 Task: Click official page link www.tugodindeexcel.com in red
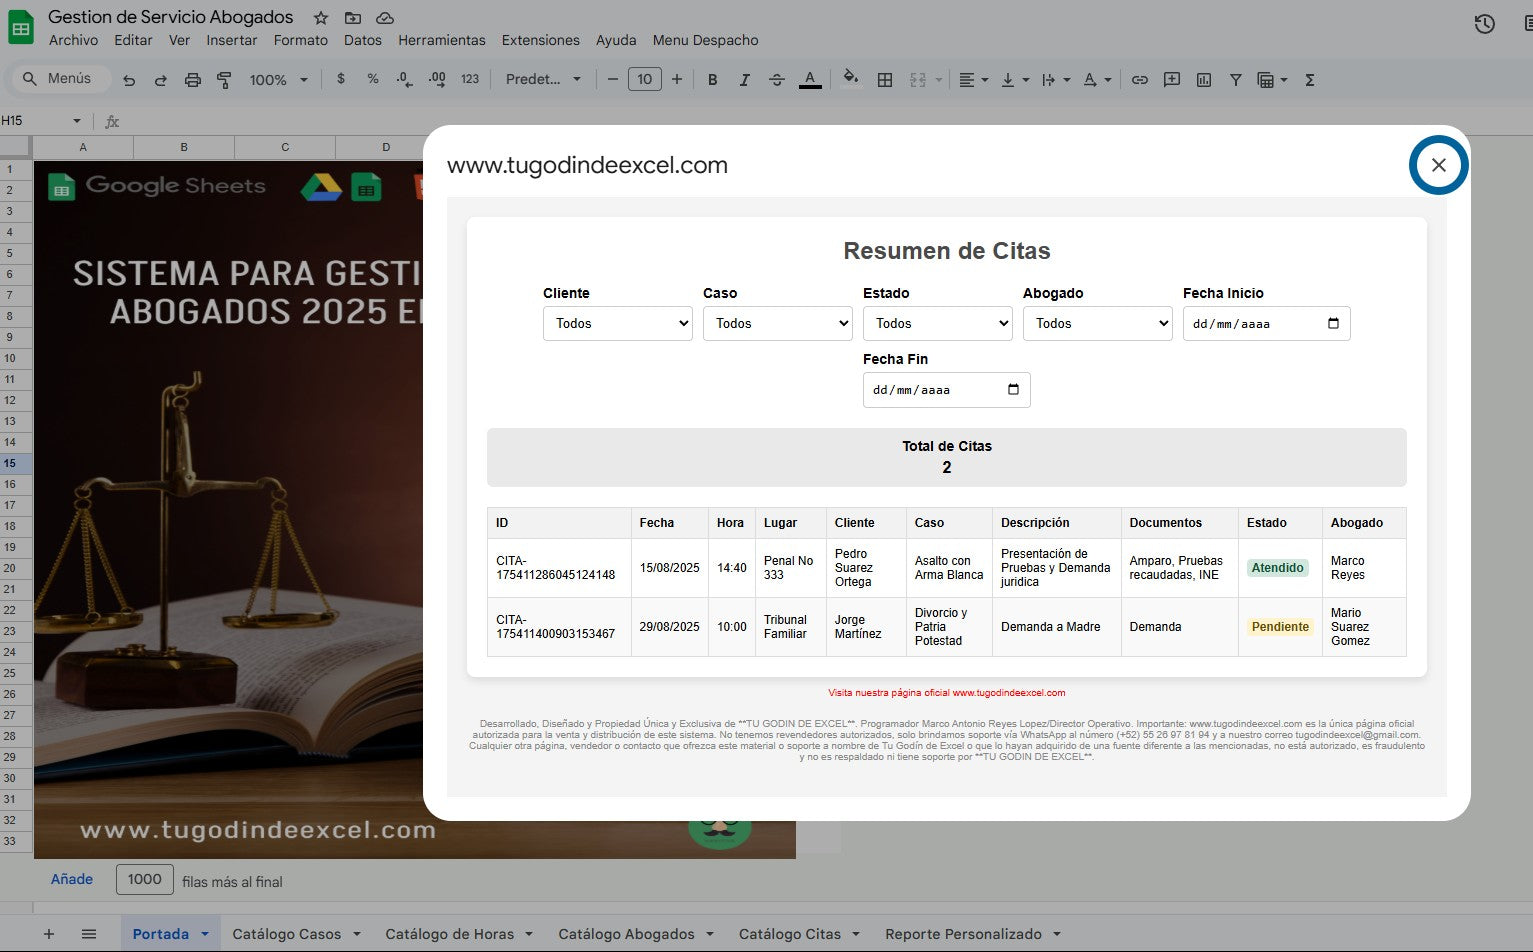point(1009,693)
